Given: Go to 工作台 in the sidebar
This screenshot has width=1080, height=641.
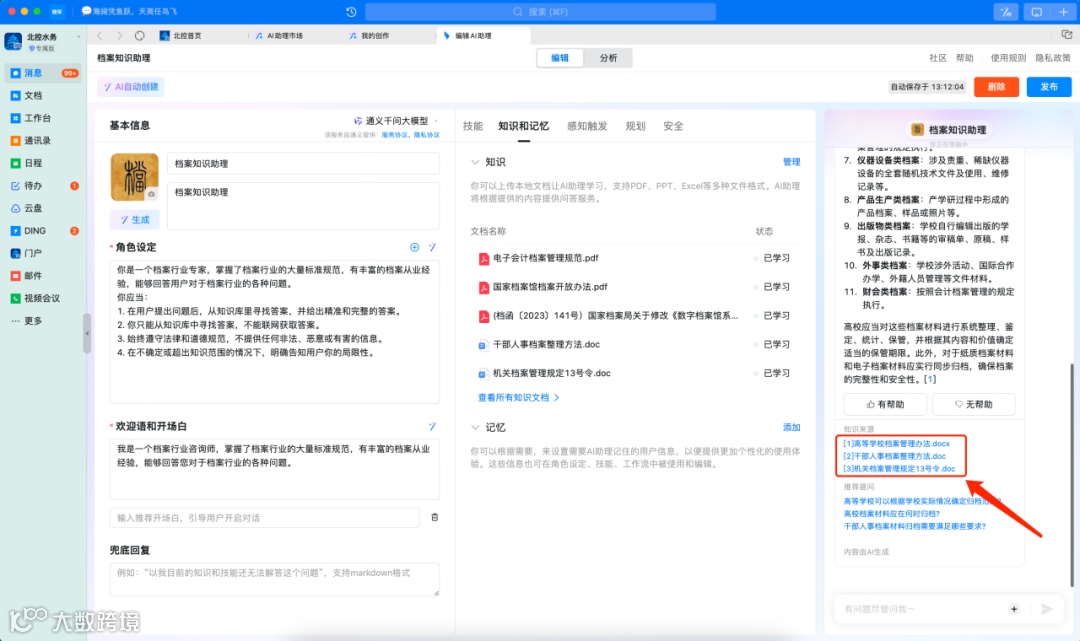Looking at the screenshot, I should point(32,118).
